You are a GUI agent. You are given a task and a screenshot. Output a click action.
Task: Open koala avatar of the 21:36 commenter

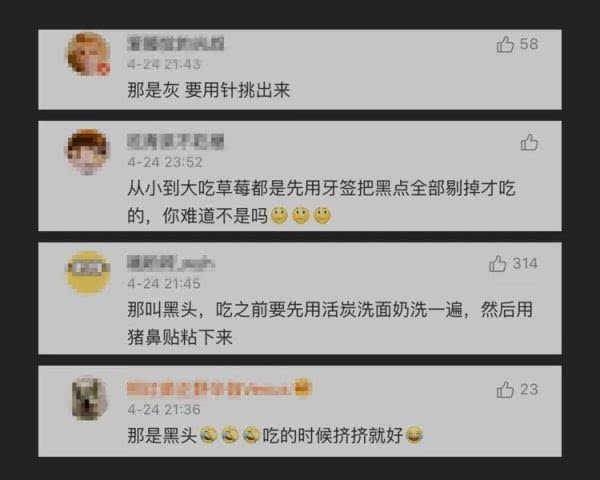tap(90, 398)
